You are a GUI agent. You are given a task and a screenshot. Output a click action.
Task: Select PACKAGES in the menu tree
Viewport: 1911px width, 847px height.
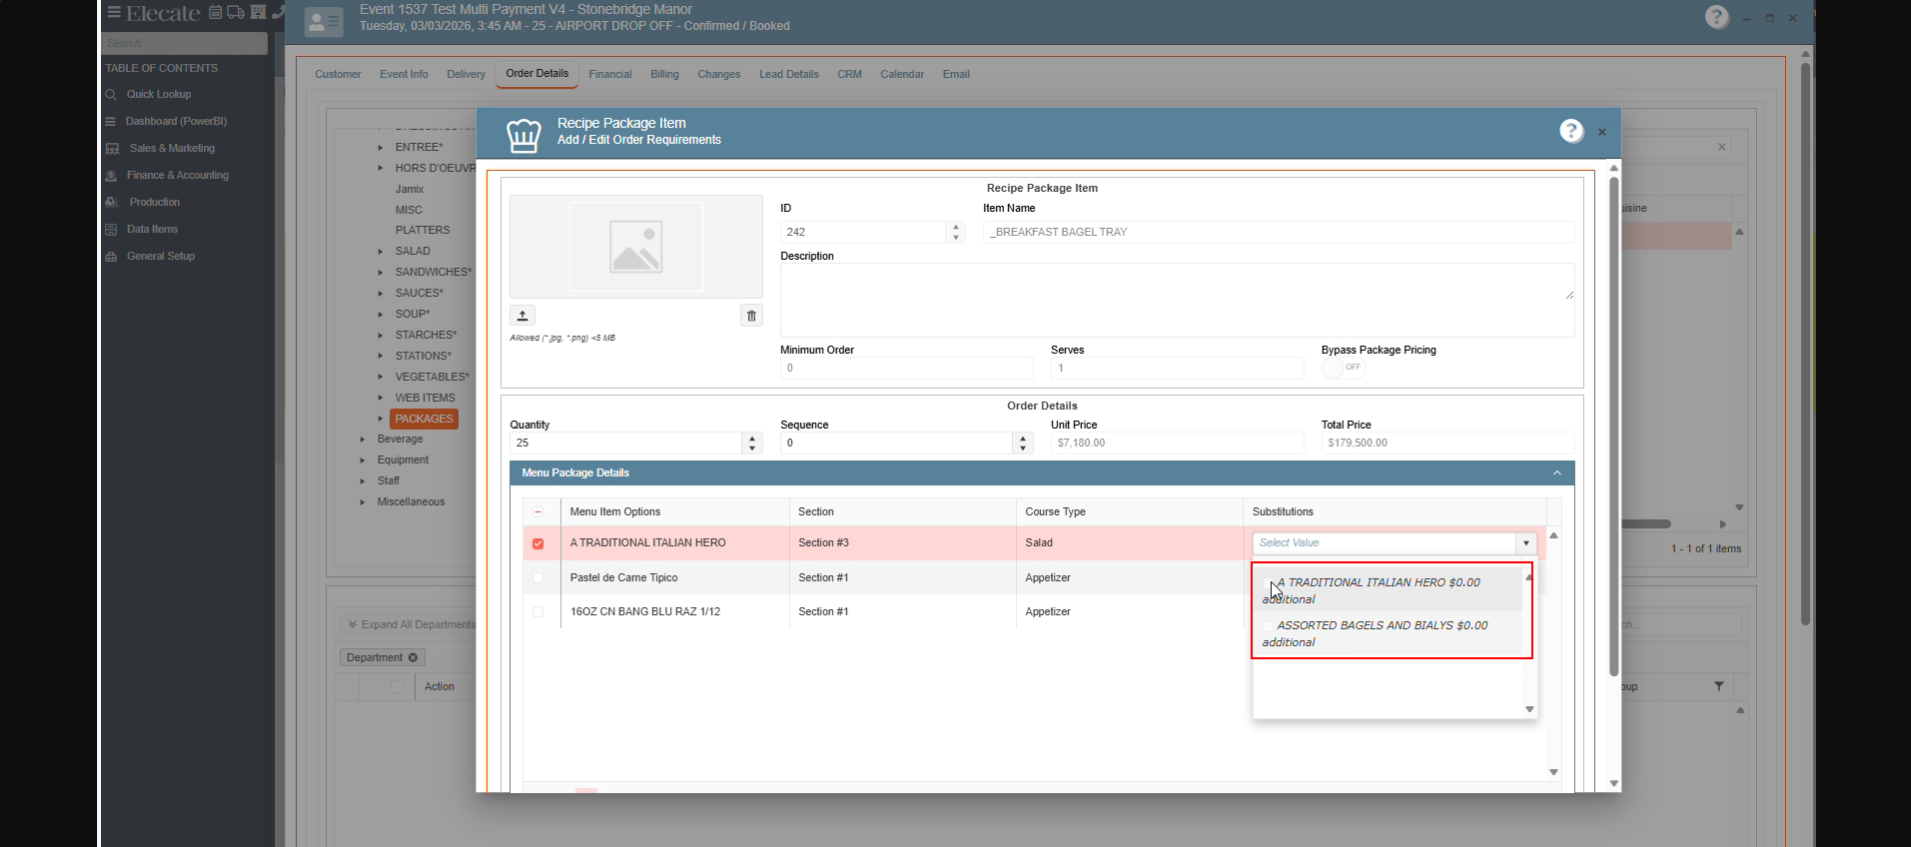424,419
